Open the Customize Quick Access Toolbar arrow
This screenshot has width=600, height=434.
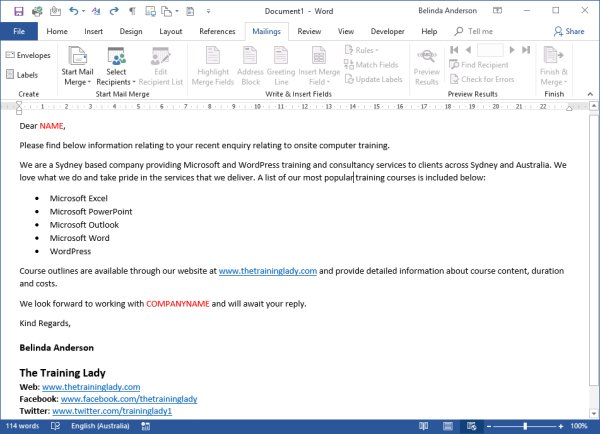click(x=209, y=11)
